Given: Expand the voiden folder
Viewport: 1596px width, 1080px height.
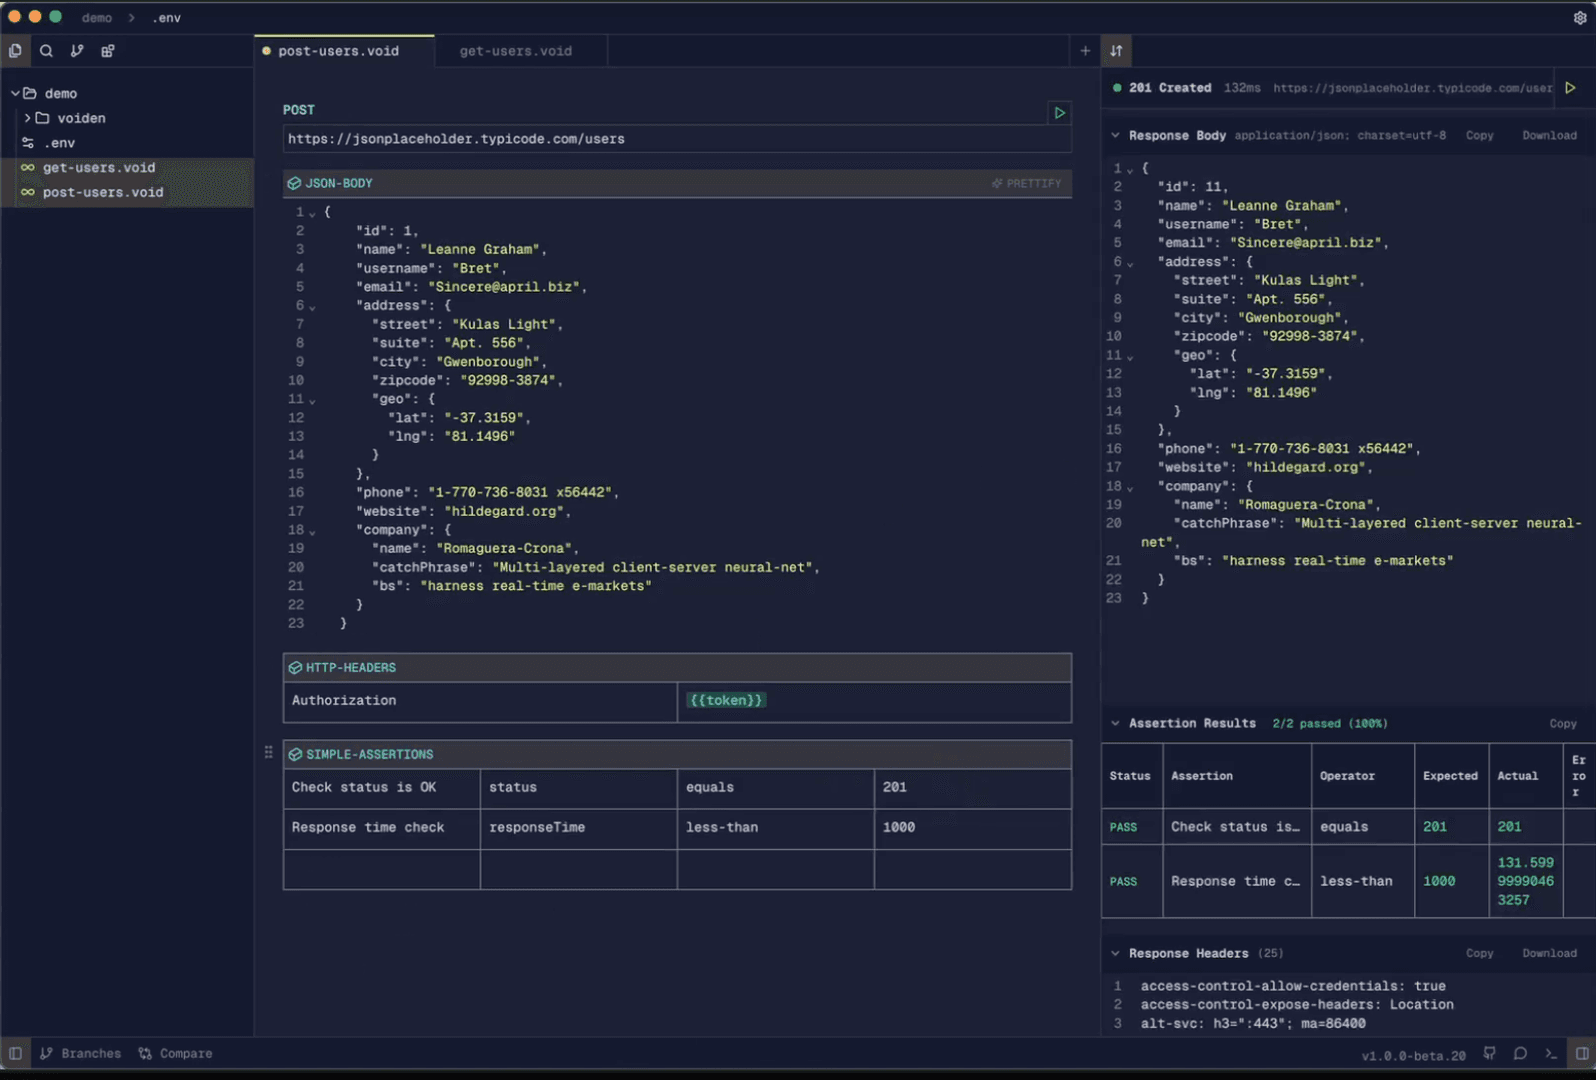Looking at the screenshot, I should pos(27,118).
